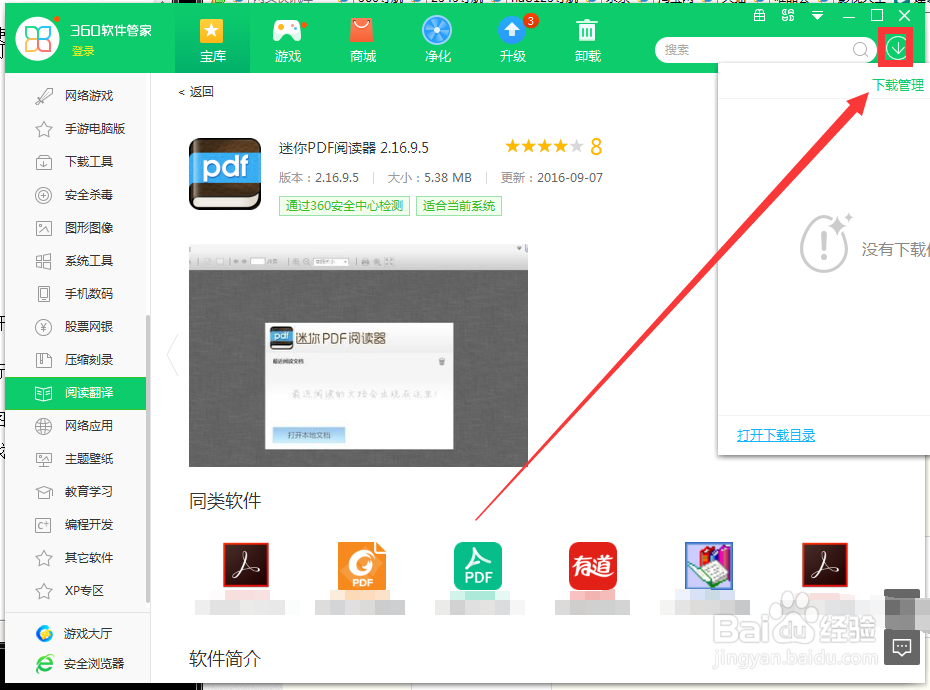
Task: Select 系统工具 category
Action: (75, 261)
